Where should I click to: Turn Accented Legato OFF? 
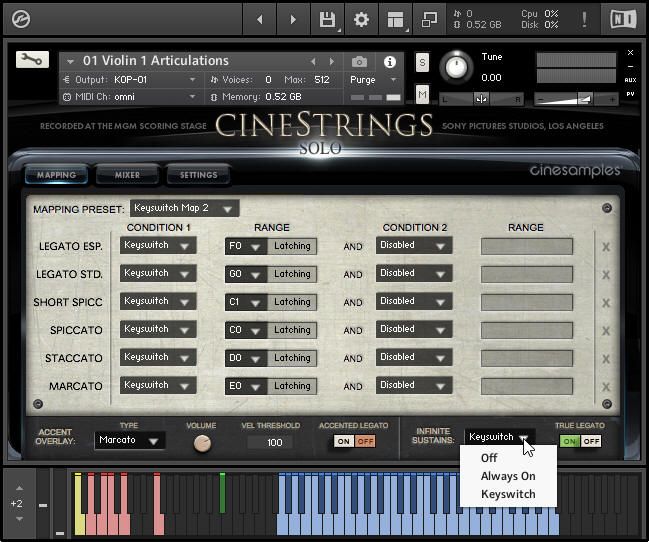coord(365,441)
